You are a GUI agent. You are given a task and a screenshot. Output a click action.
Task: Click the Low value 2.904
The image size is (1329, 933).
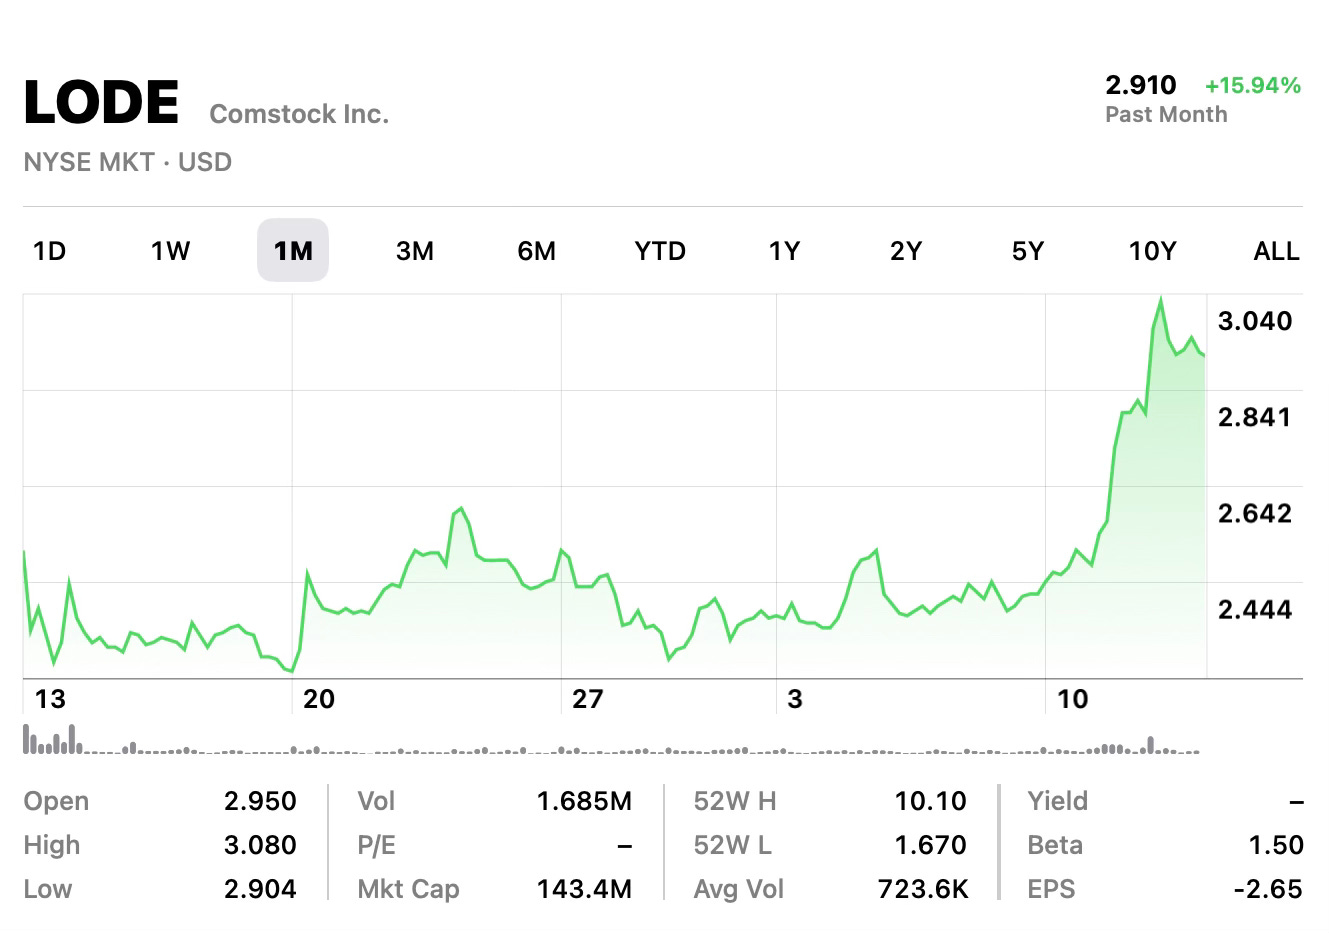[x=260, y=889]
